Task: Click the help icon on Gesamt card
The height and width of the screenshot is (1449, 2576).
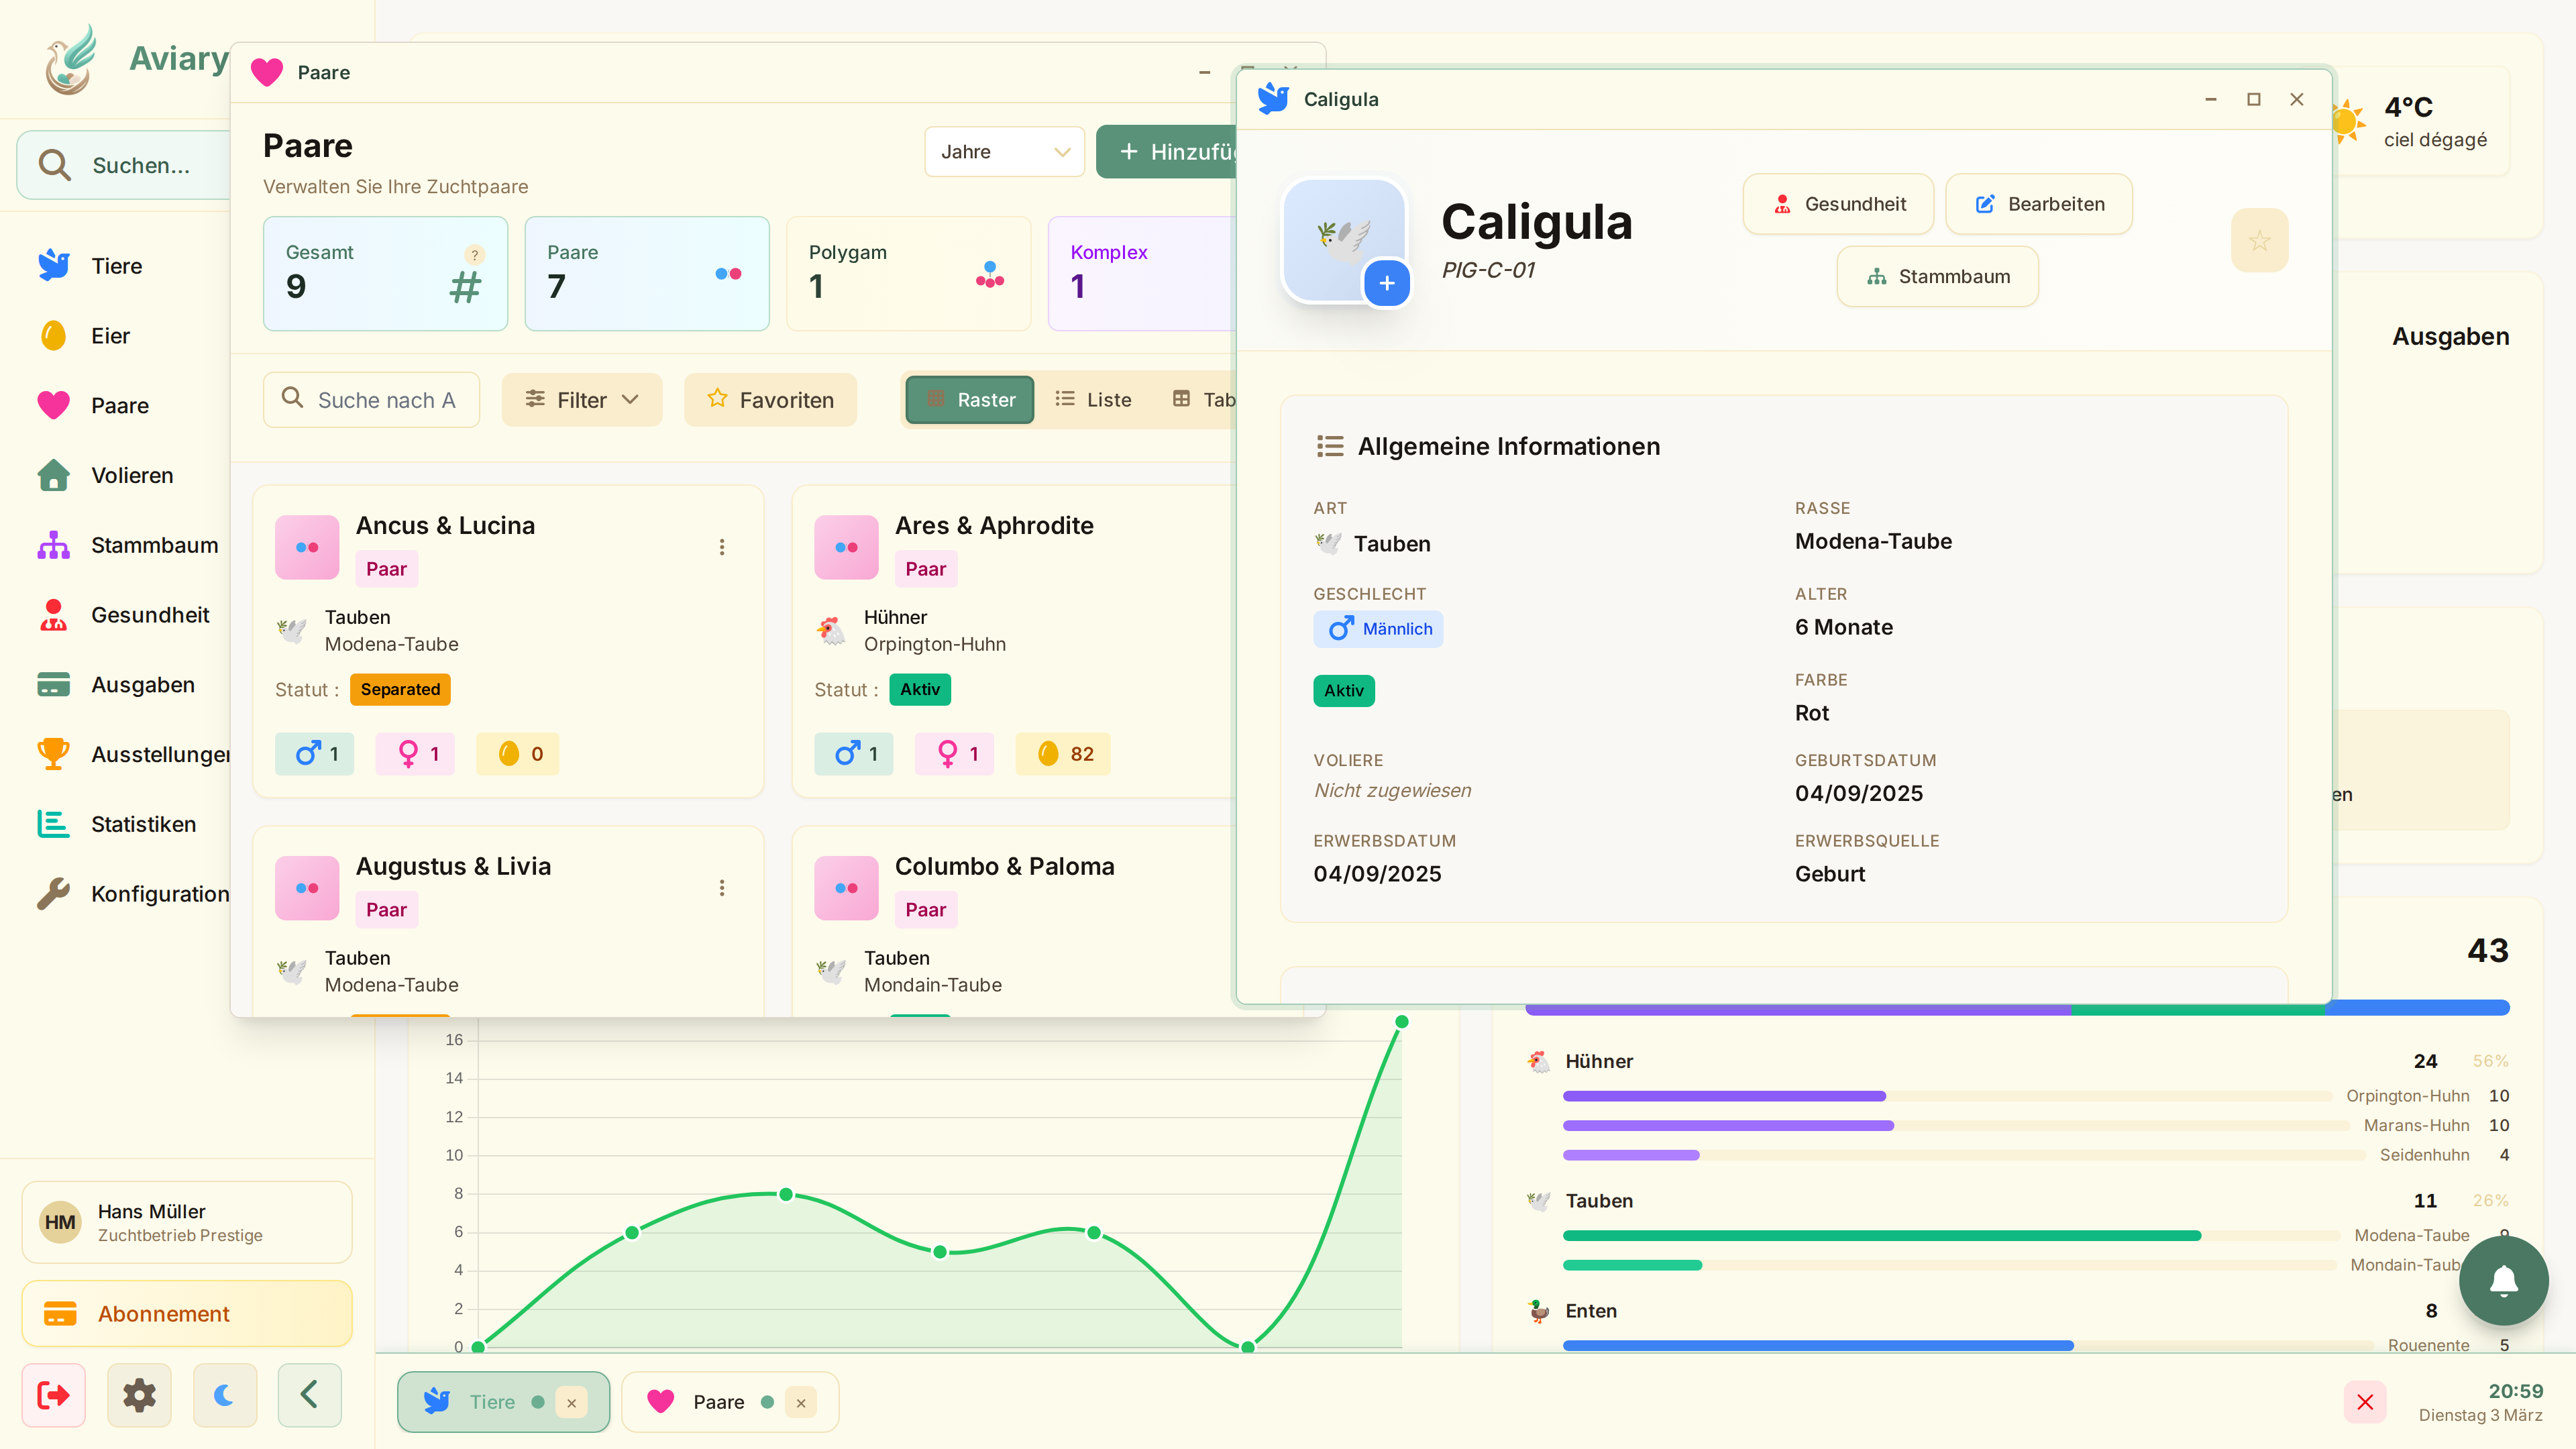Action: pos(475,255)
